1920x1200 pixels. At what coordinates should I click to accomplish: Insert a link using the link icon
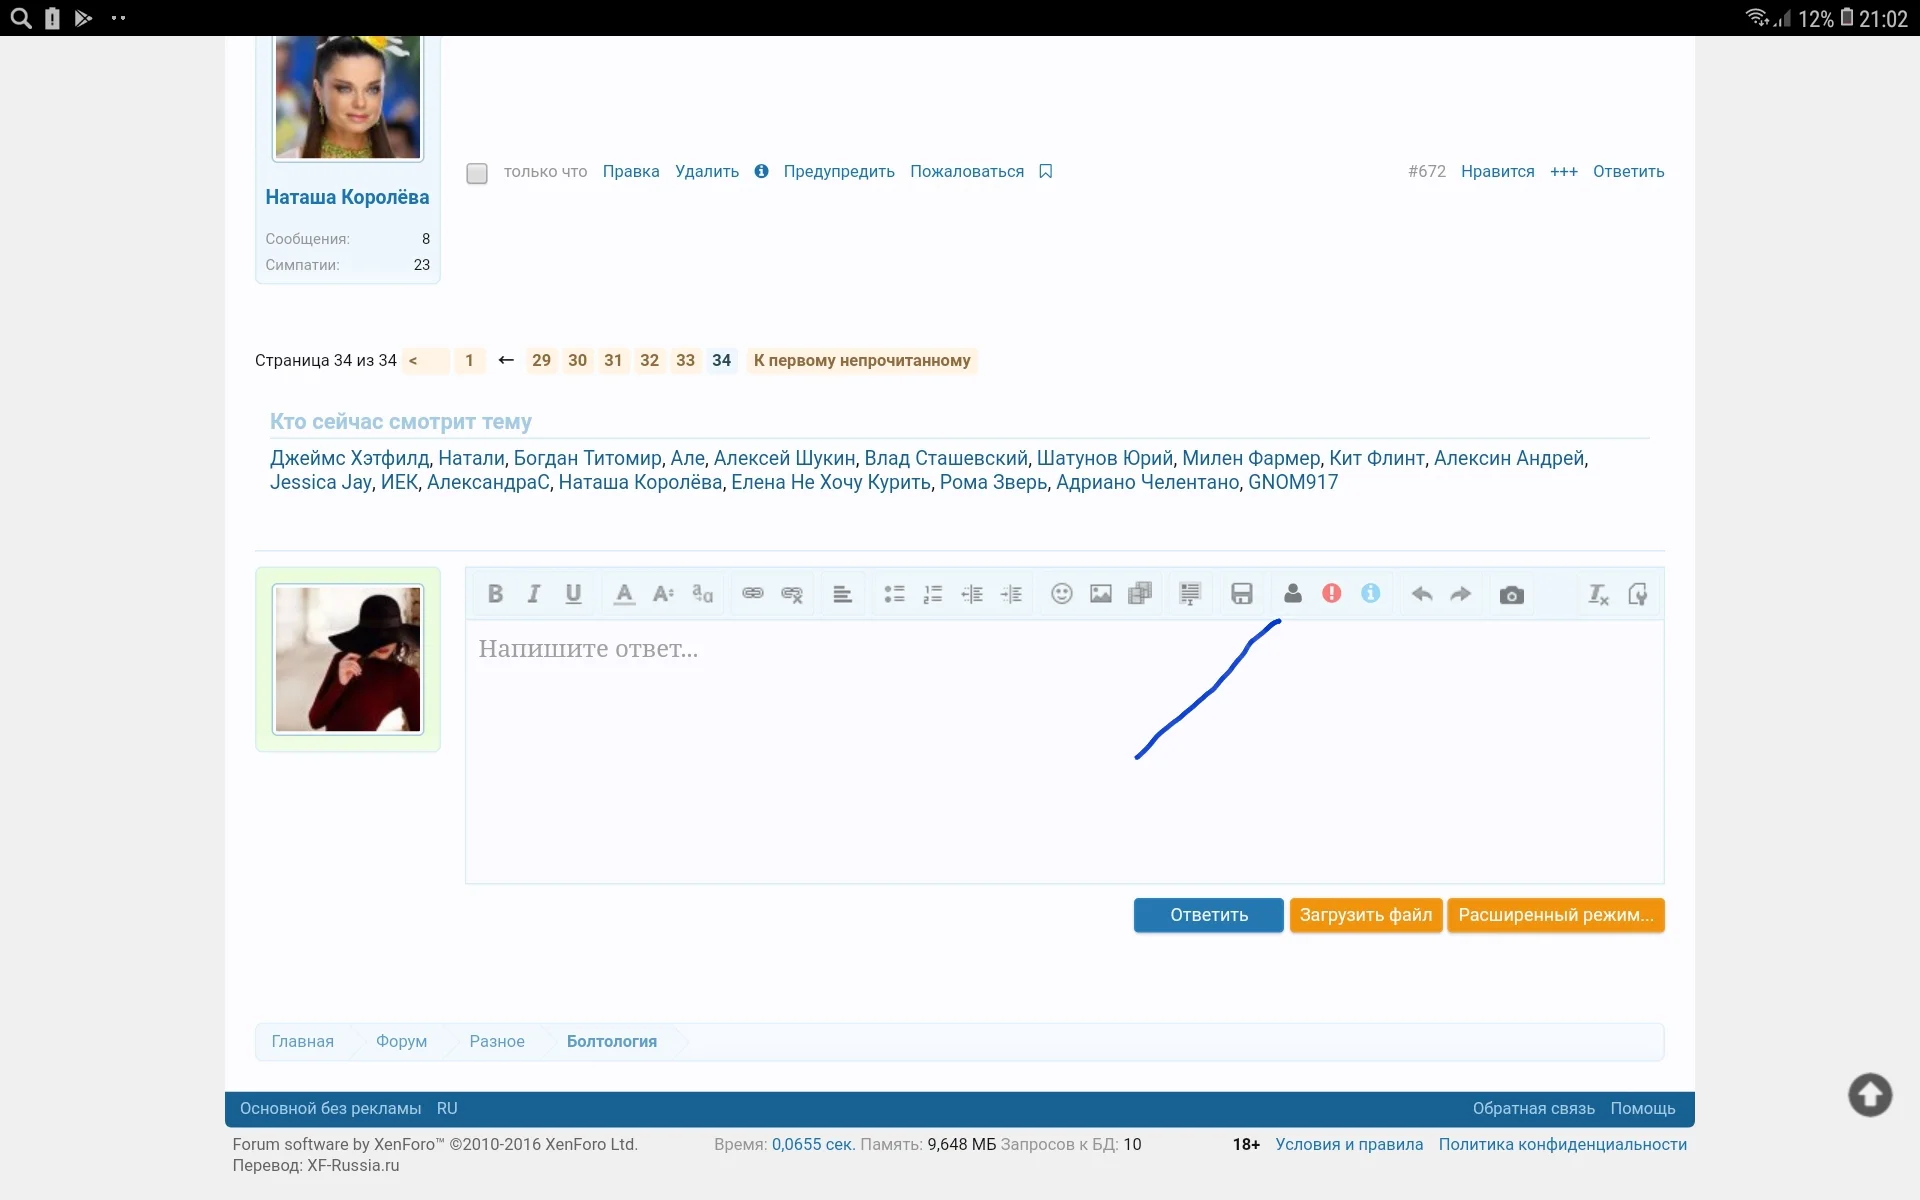[752, 593]
